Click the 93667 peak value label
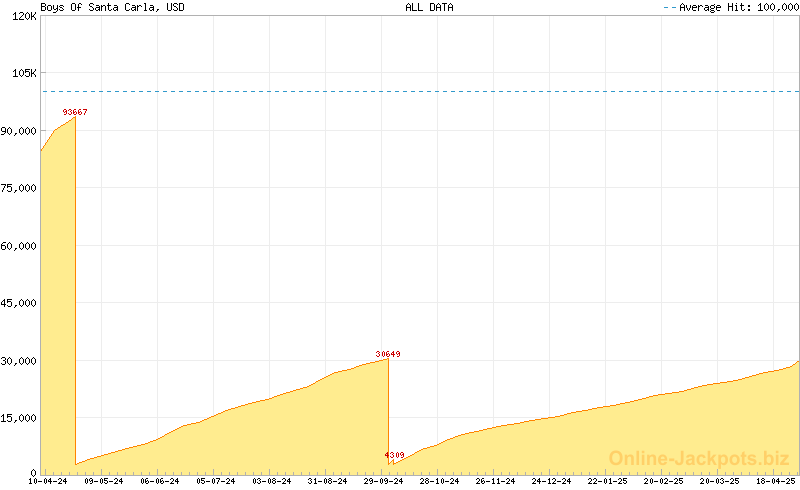The width and height of the screenshot is (800, 490). (75, 112)
